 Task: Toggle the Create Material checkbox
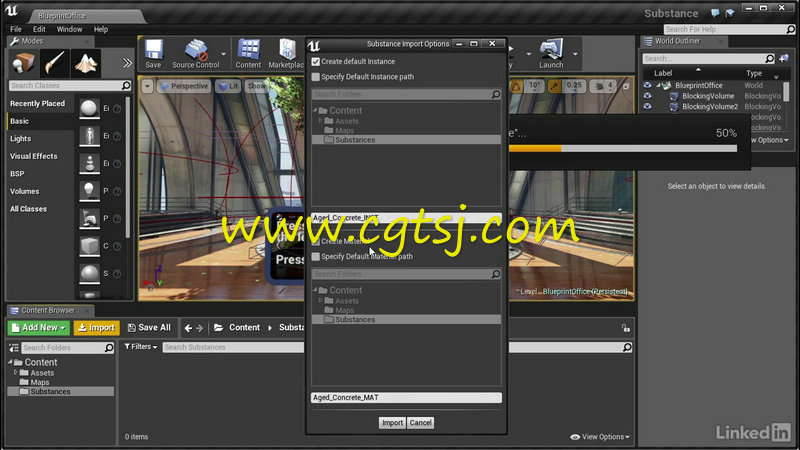pos(316,241)
